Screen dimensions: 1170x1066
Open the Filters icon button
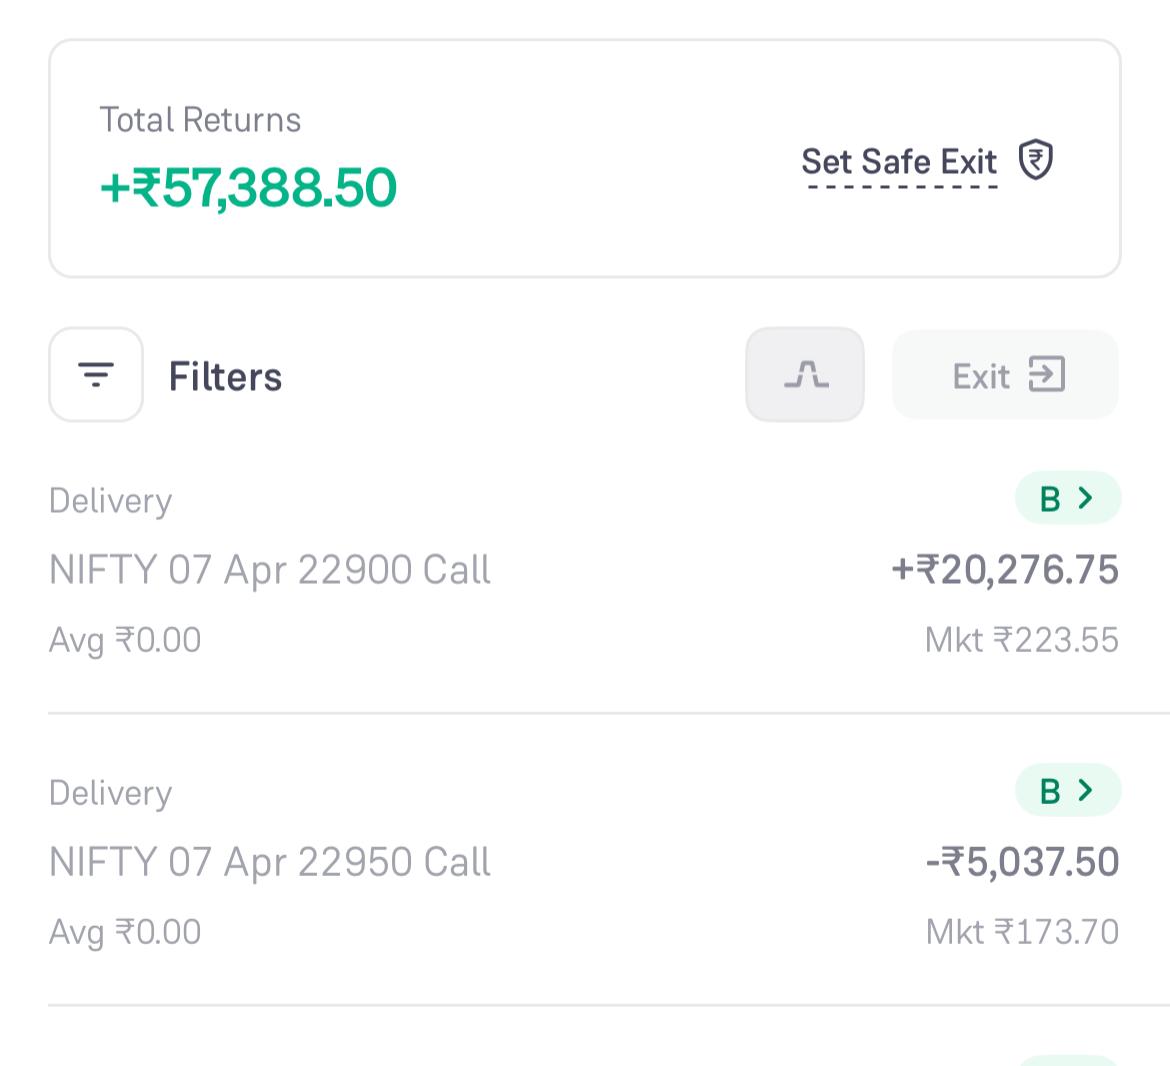[96, 375]
